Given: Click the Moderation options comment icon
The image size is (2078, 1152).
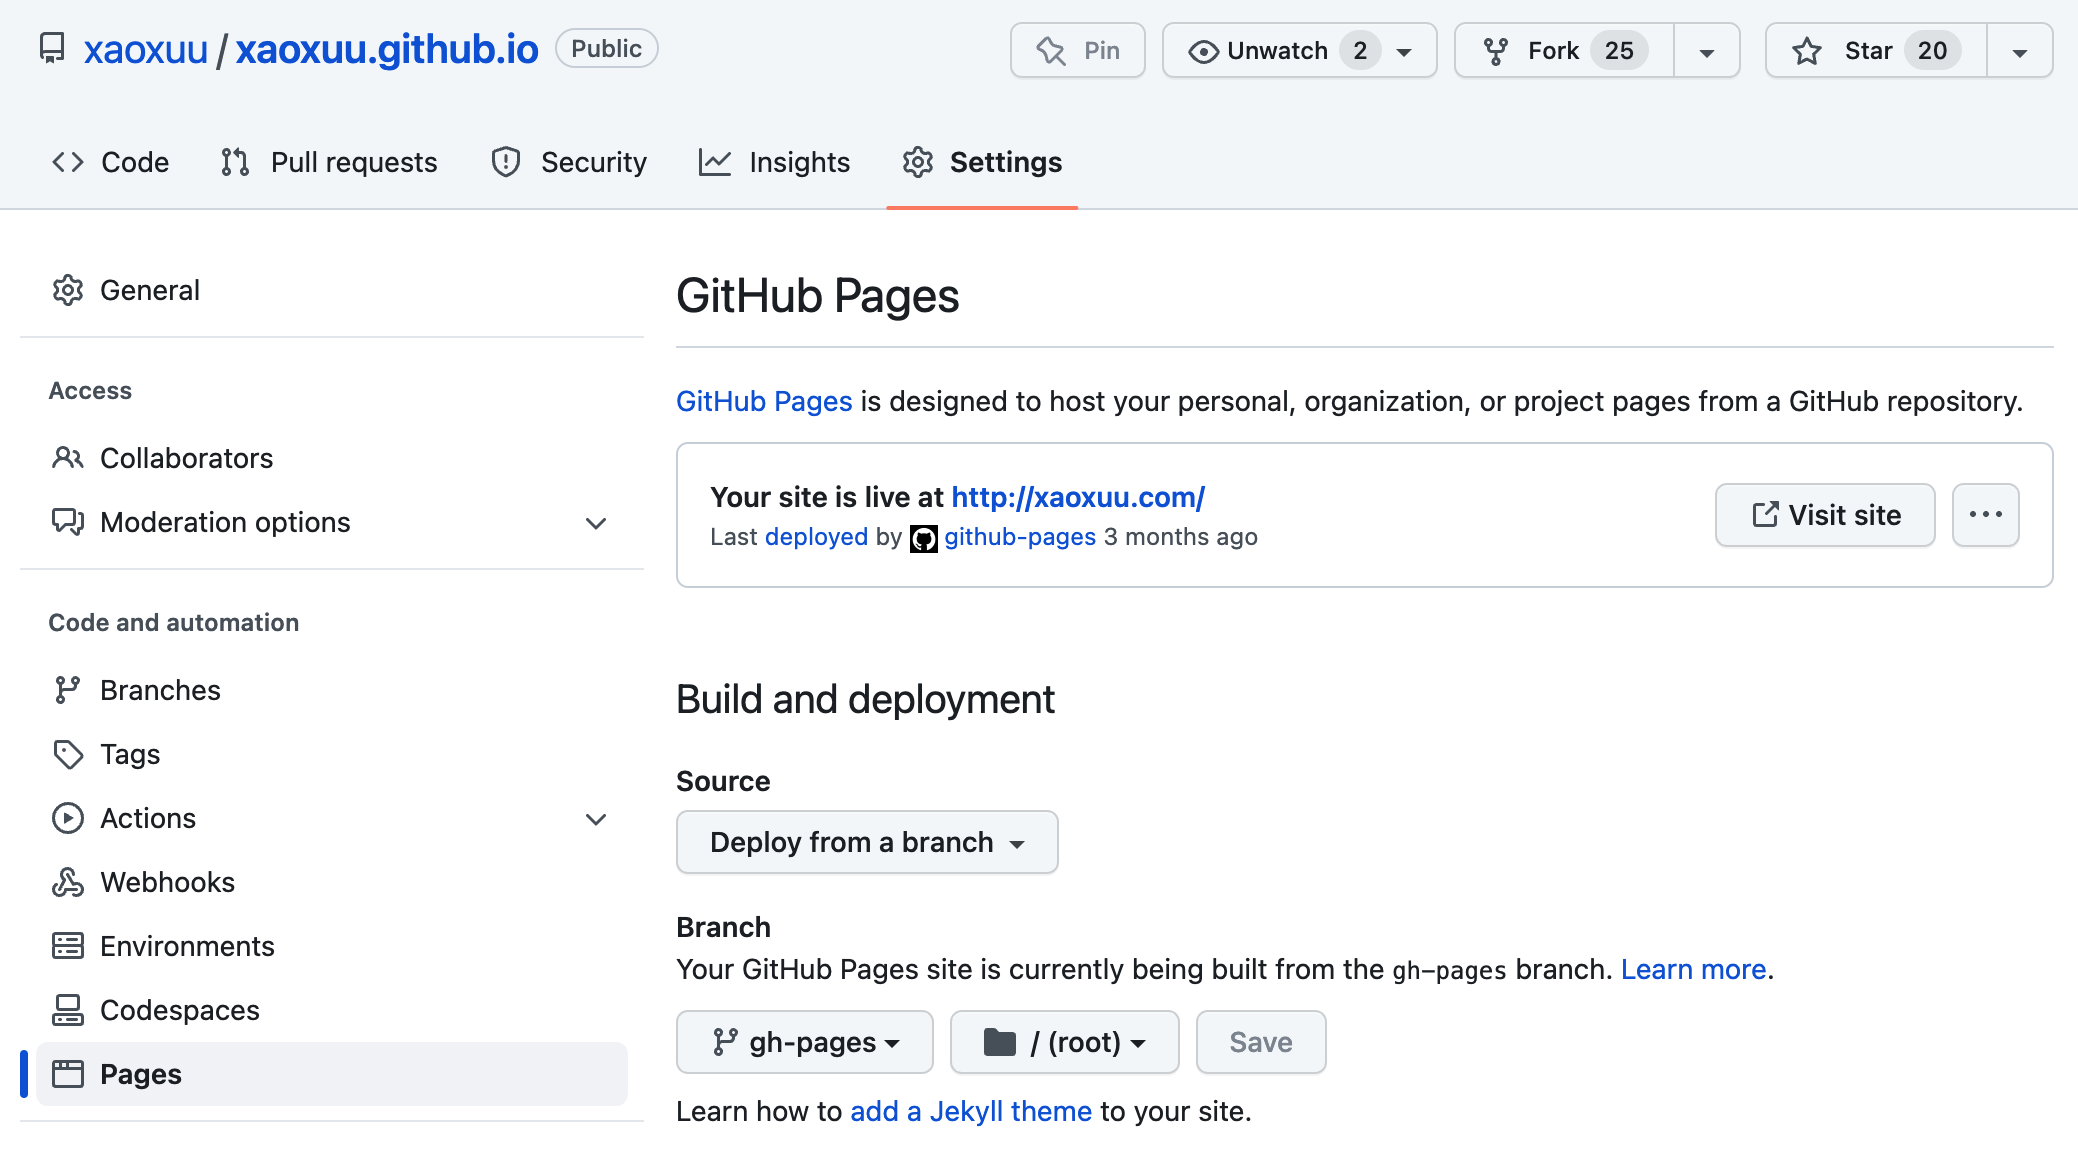Looking at the screenshot, I should 68,522.
